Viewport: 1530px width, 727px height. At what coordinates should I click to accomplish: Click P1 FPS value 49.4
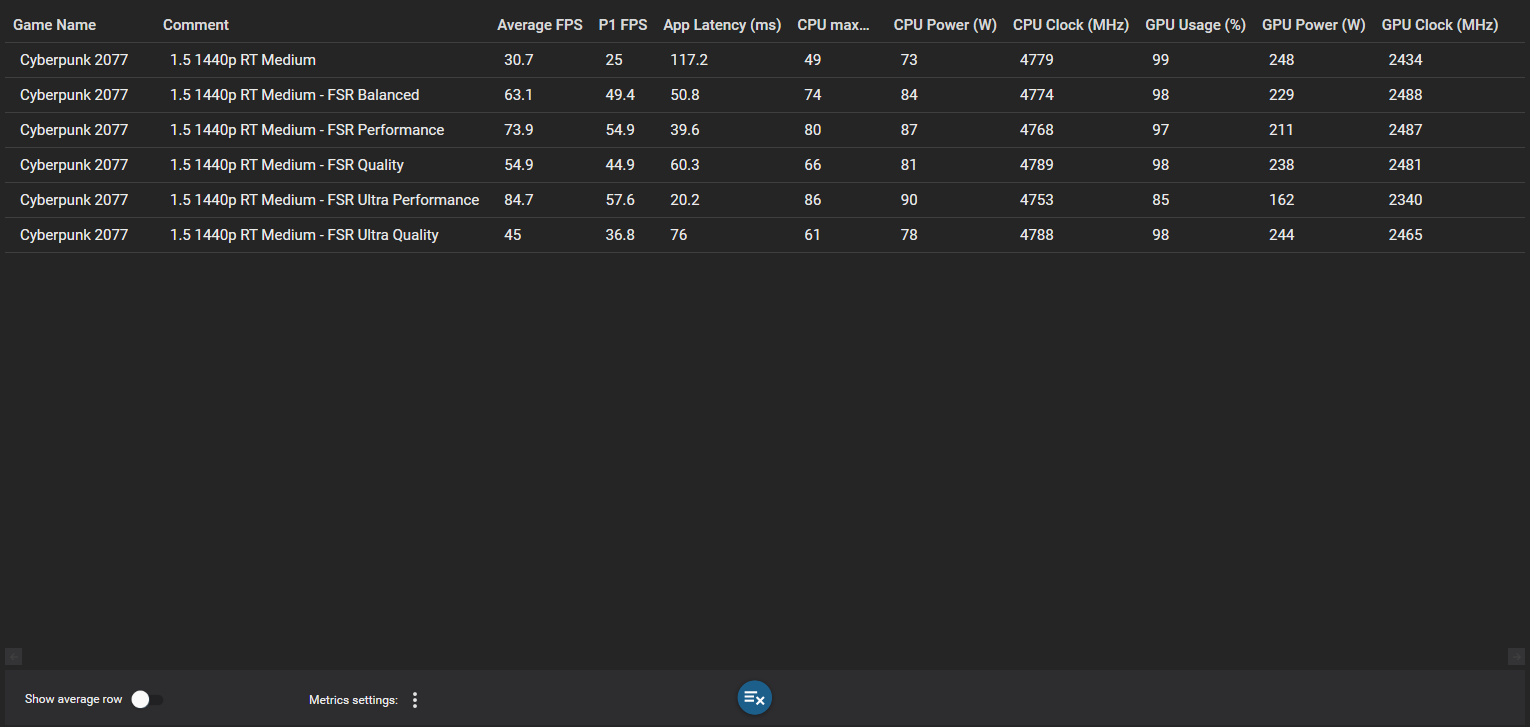coord(620,95)
